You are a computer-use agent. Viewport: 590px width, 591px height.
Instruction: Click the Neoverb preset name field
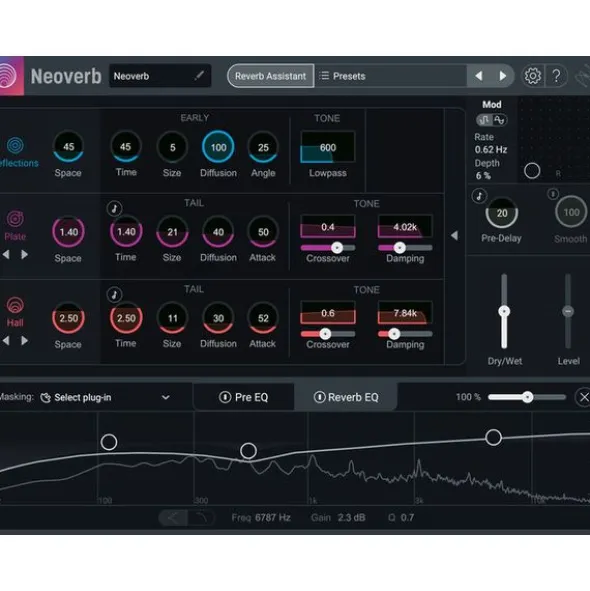[160, 76]
